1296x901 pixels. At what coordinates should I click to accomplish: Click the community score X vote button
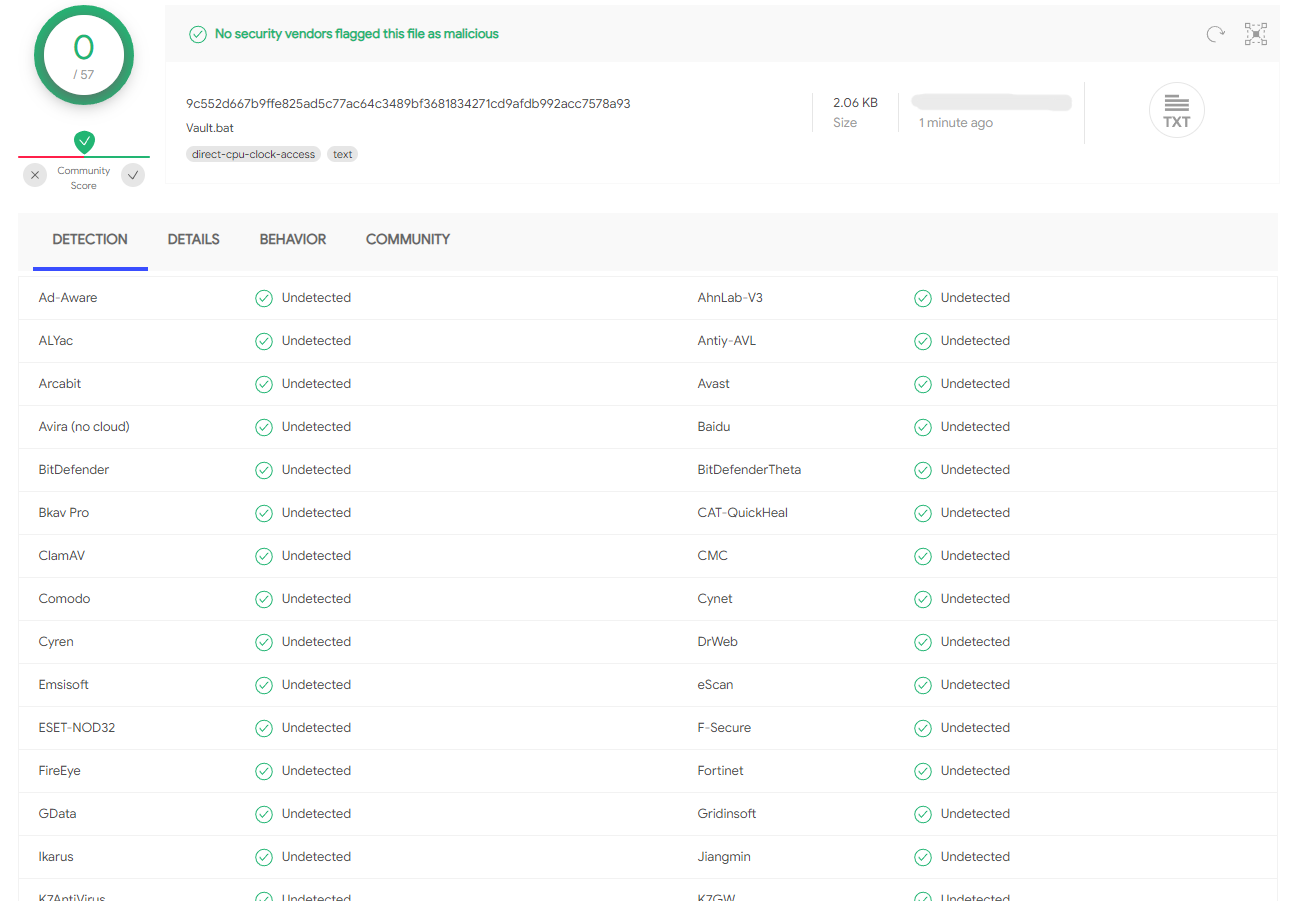35,175
